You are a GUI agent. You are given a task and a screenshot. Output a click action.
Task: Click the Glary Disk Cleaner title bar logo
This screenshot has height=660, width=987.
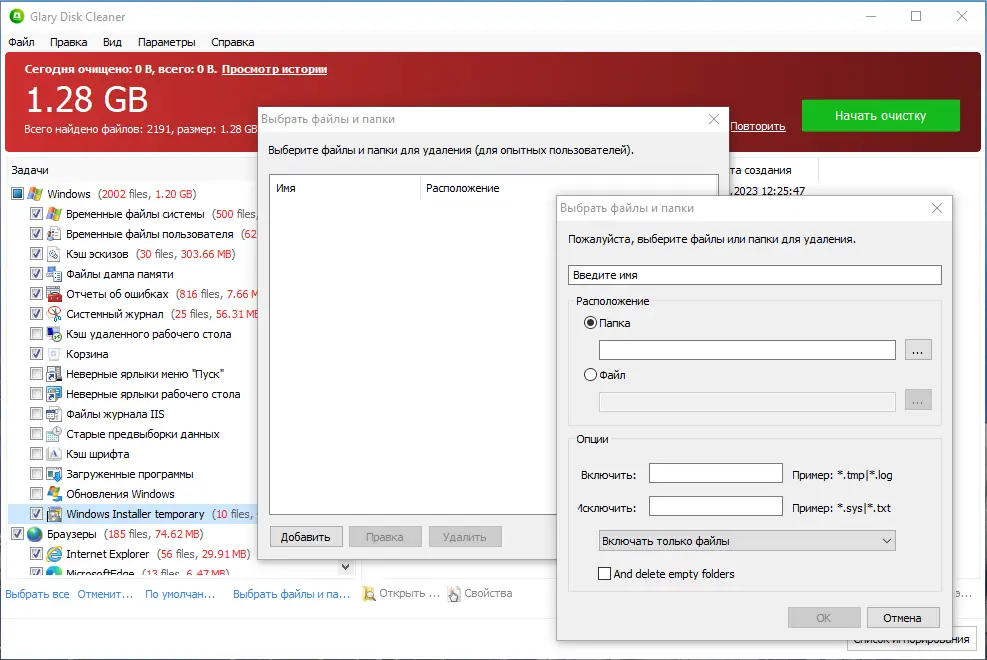[16, 16]
